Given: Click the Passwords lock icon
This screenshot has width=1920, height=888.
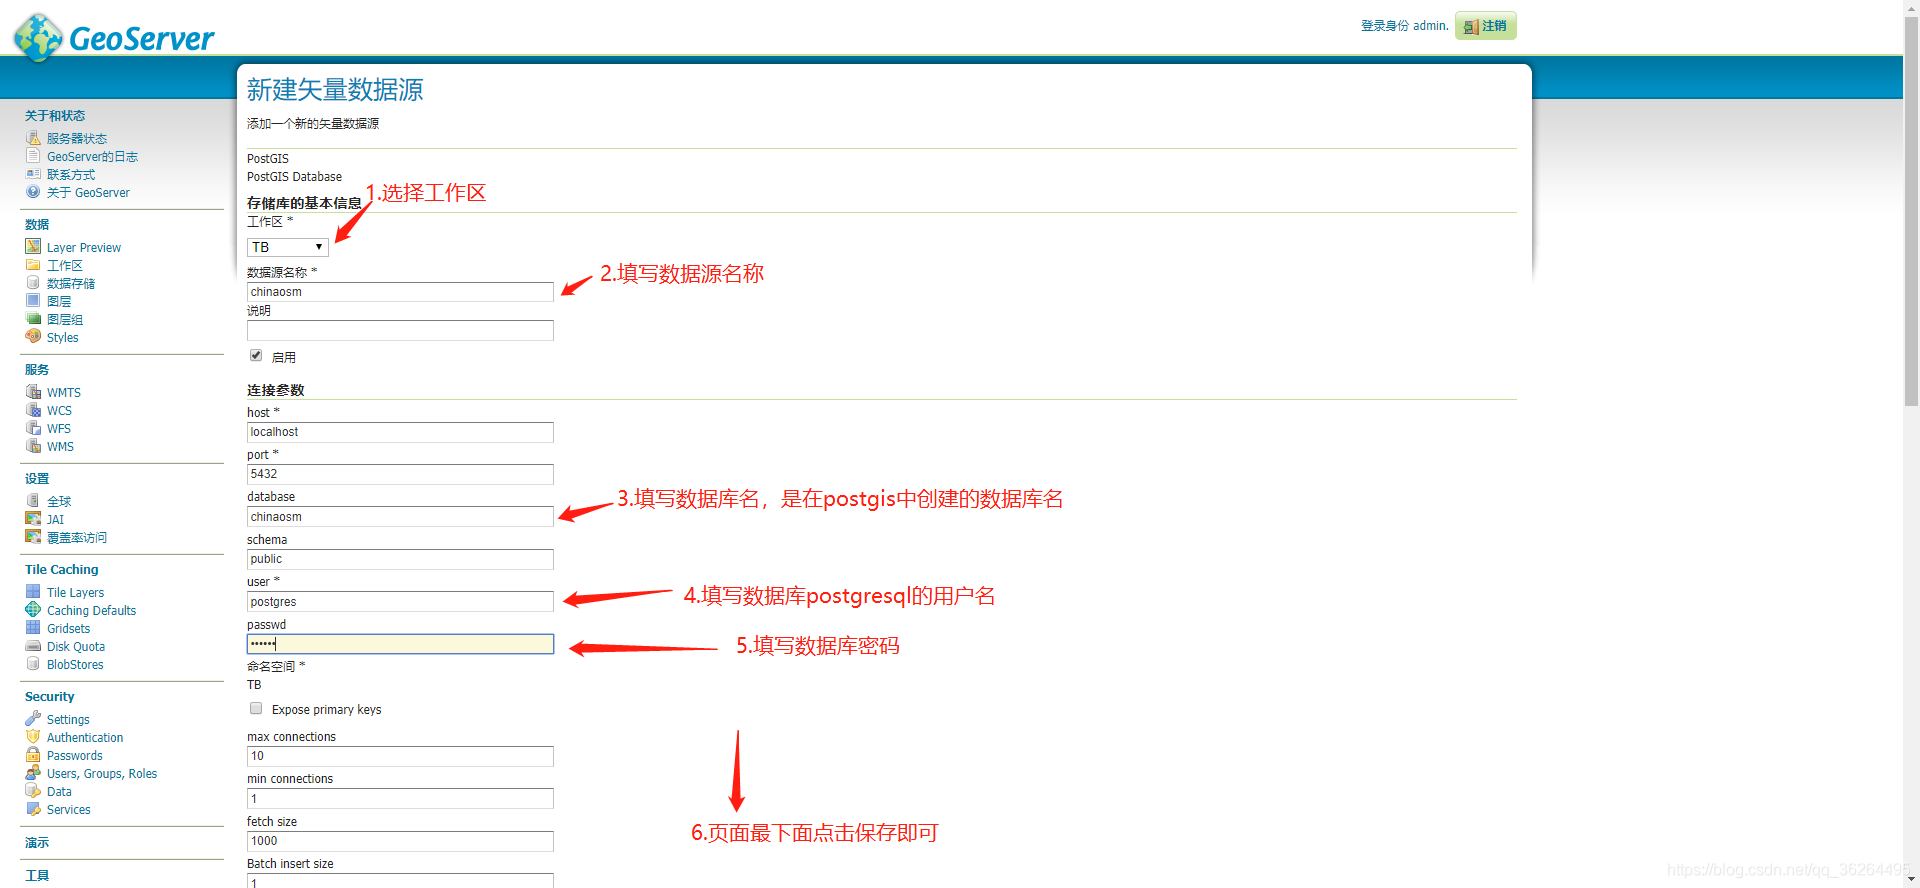Looking at the screenshot, I should click(x=33, y=755).
